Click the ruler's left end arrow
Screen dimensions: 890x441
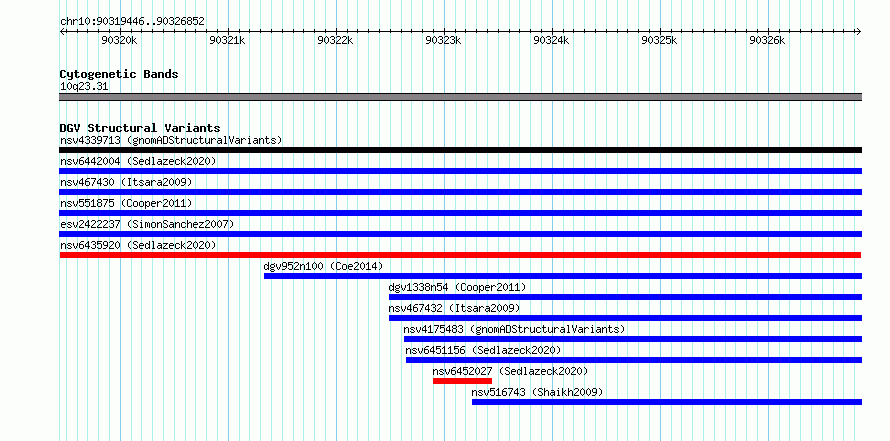click(x=62, y=31)
